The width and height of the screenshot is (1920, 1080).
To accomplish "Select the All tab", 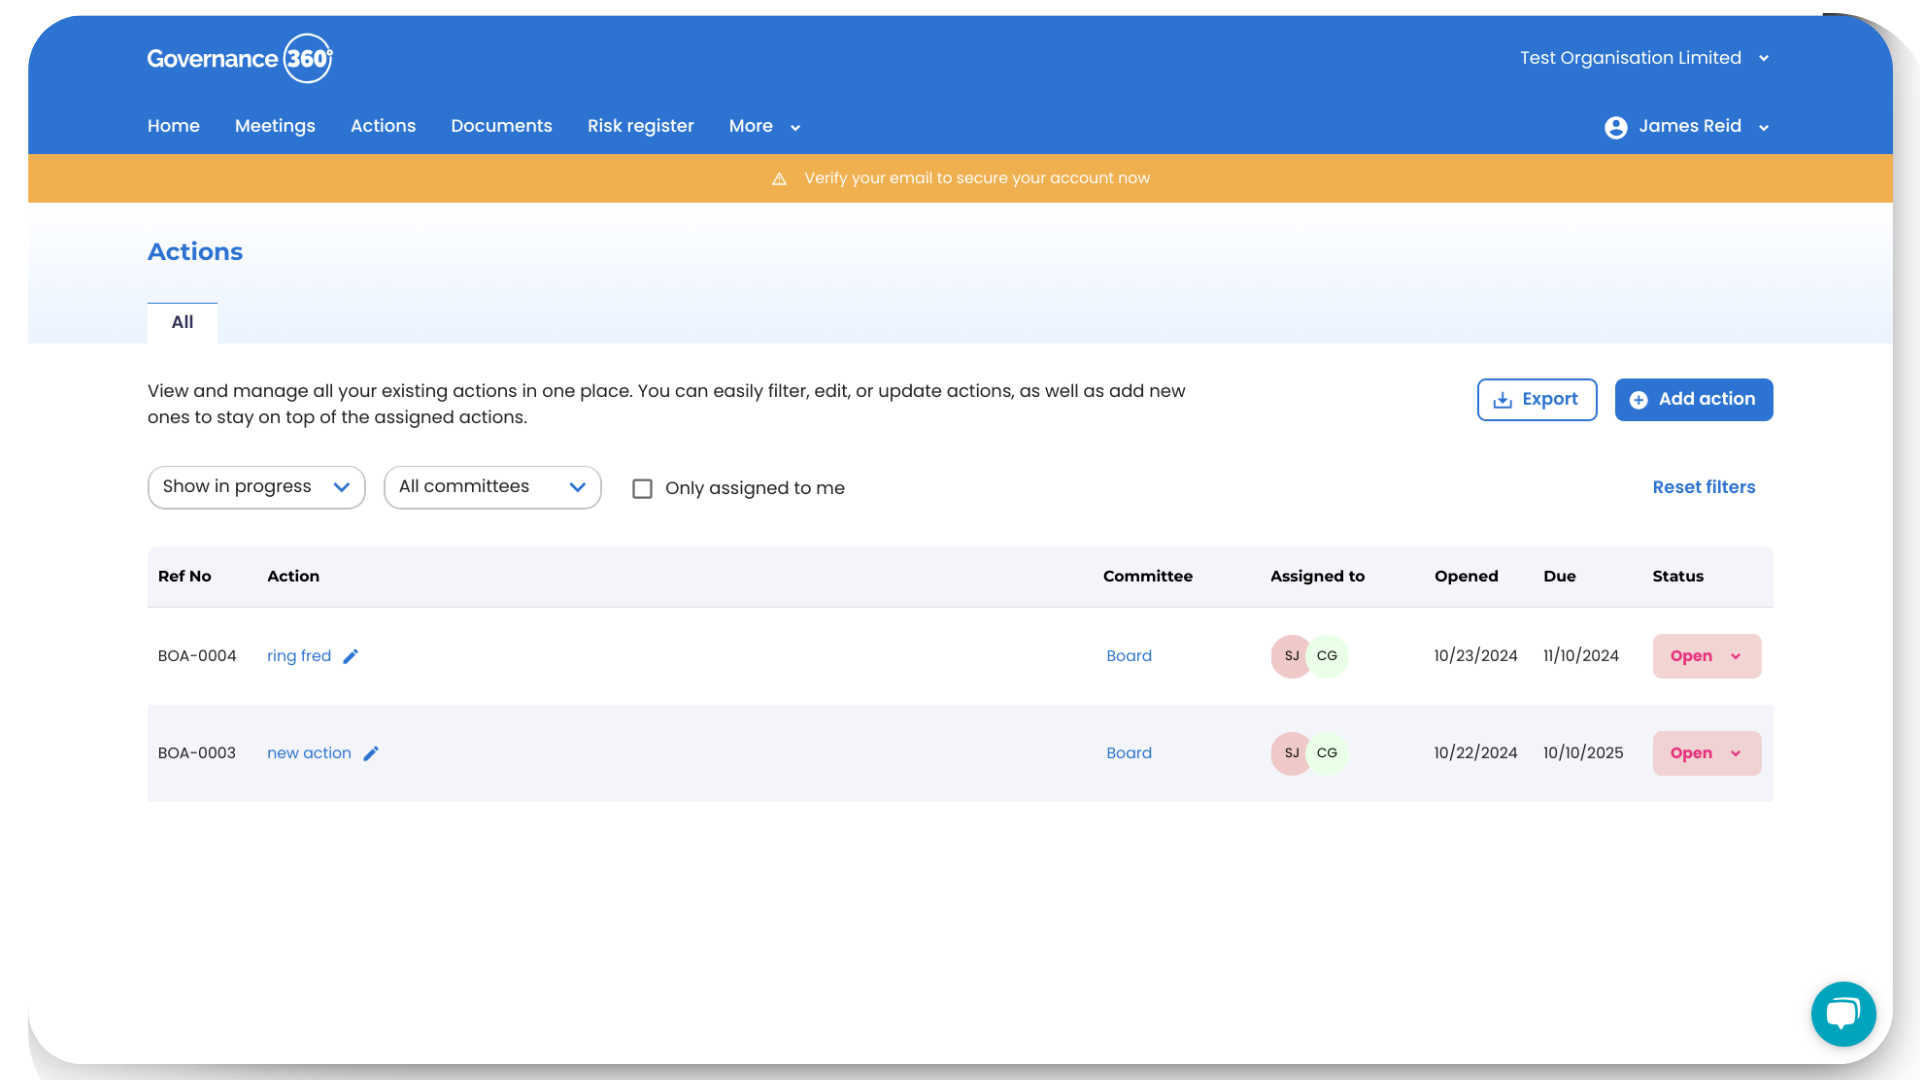I will pos(182,322).
